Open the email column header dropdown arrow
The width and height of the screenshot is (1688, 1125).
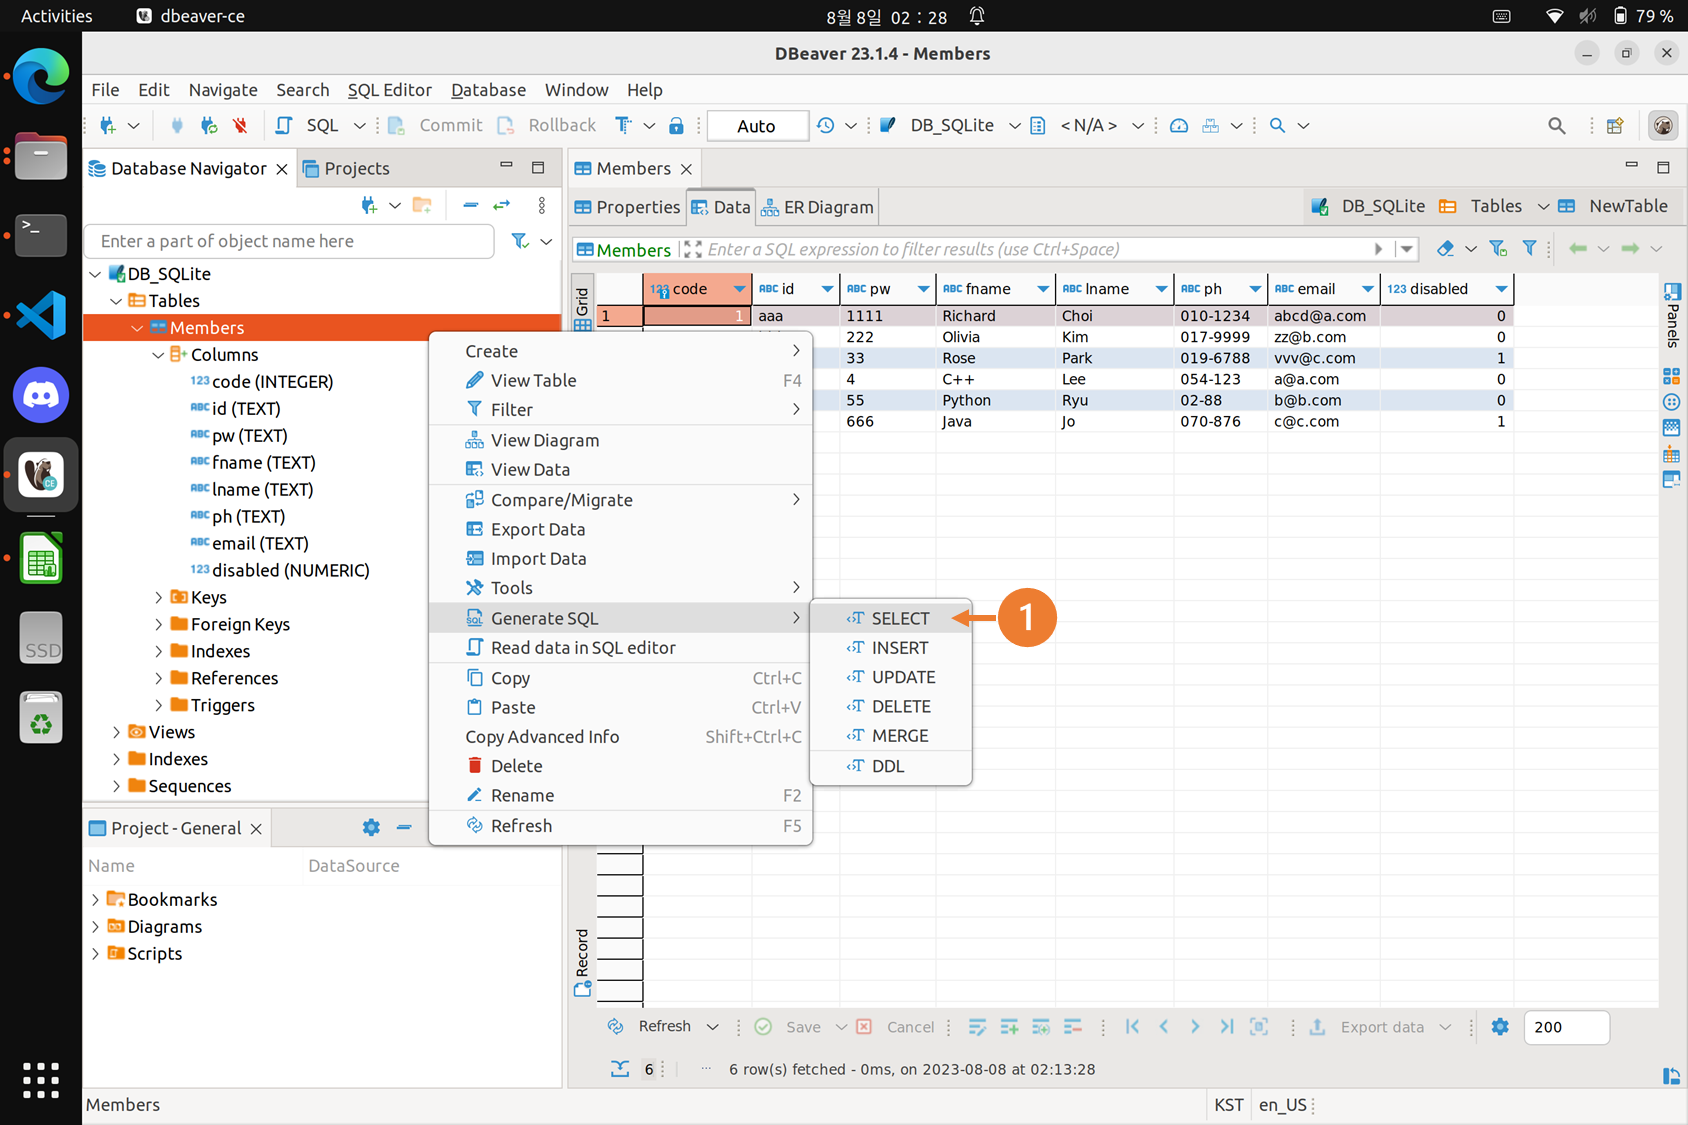click(1367, 289)
